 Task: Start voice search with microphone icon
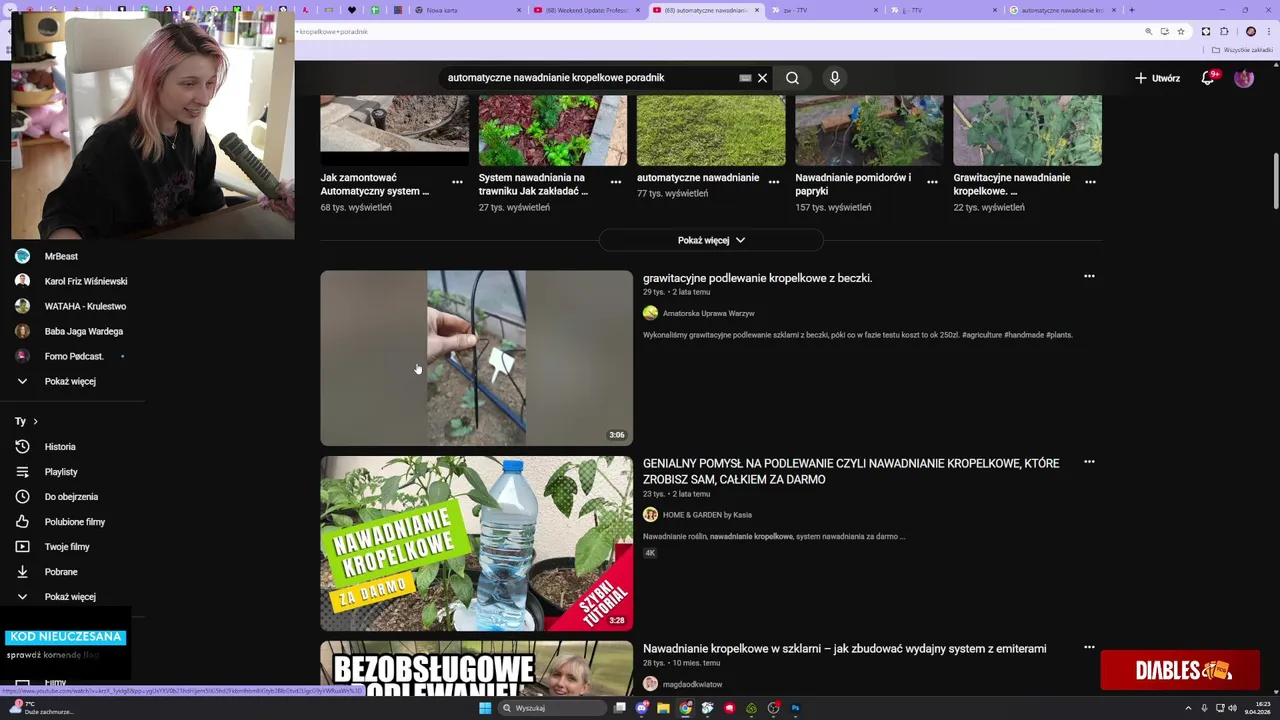point(834,78)
